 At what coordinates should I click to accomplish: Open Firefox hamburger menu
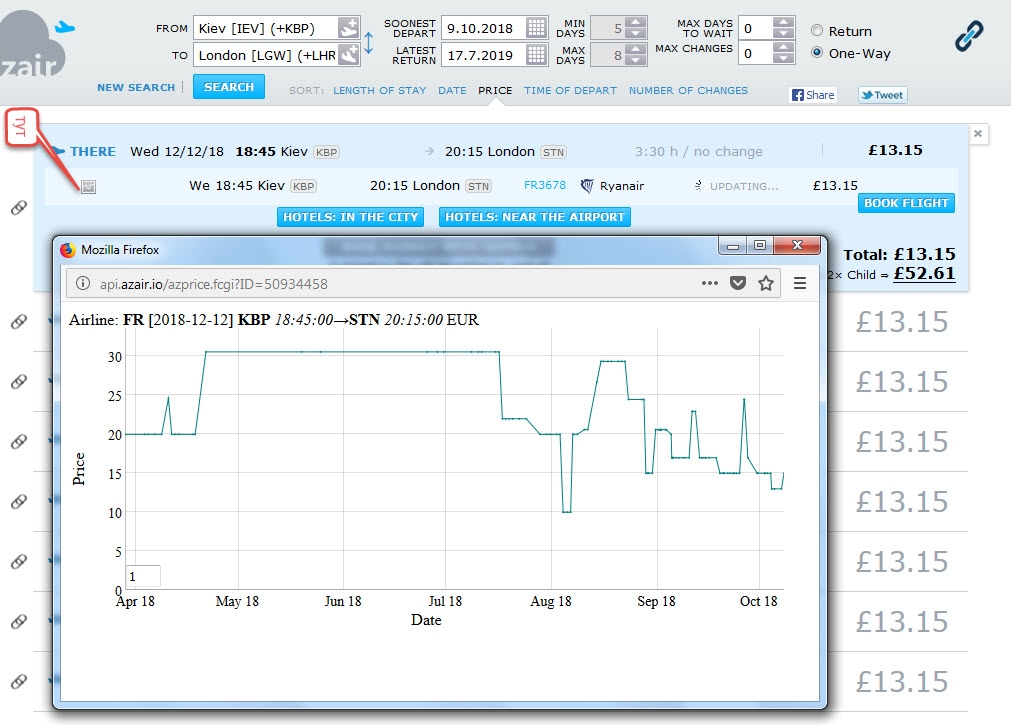pos(800,283)
